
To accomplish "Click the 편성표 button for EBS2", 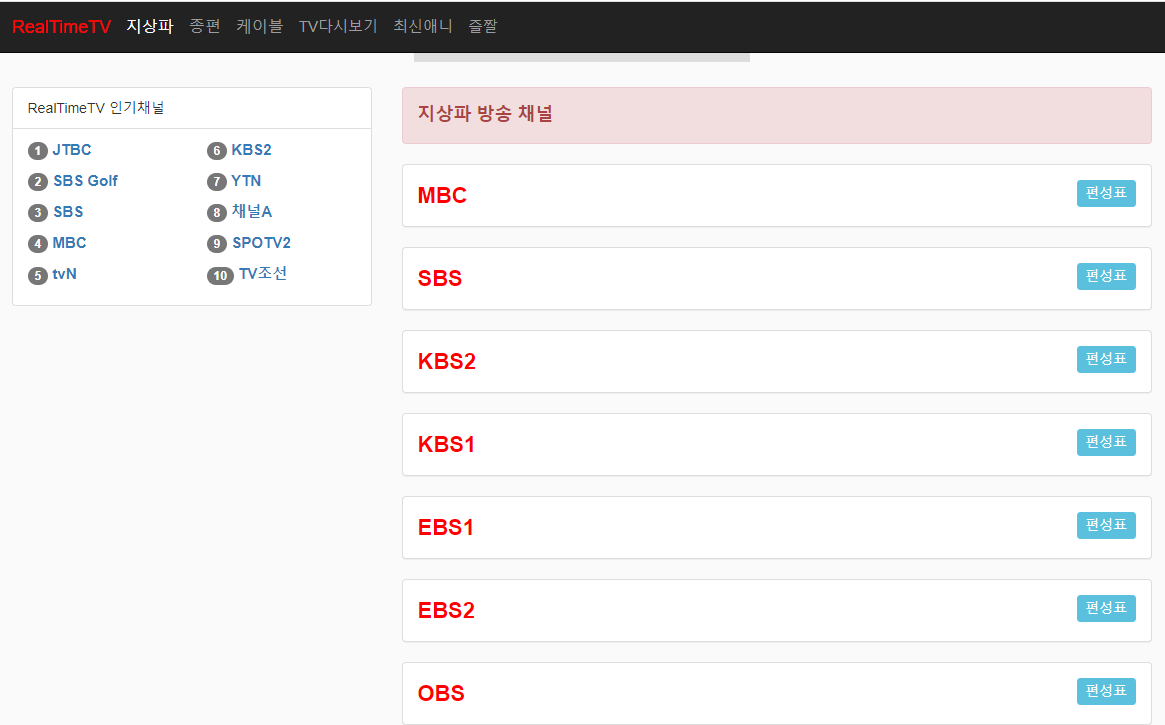I will coord(1106,608).
